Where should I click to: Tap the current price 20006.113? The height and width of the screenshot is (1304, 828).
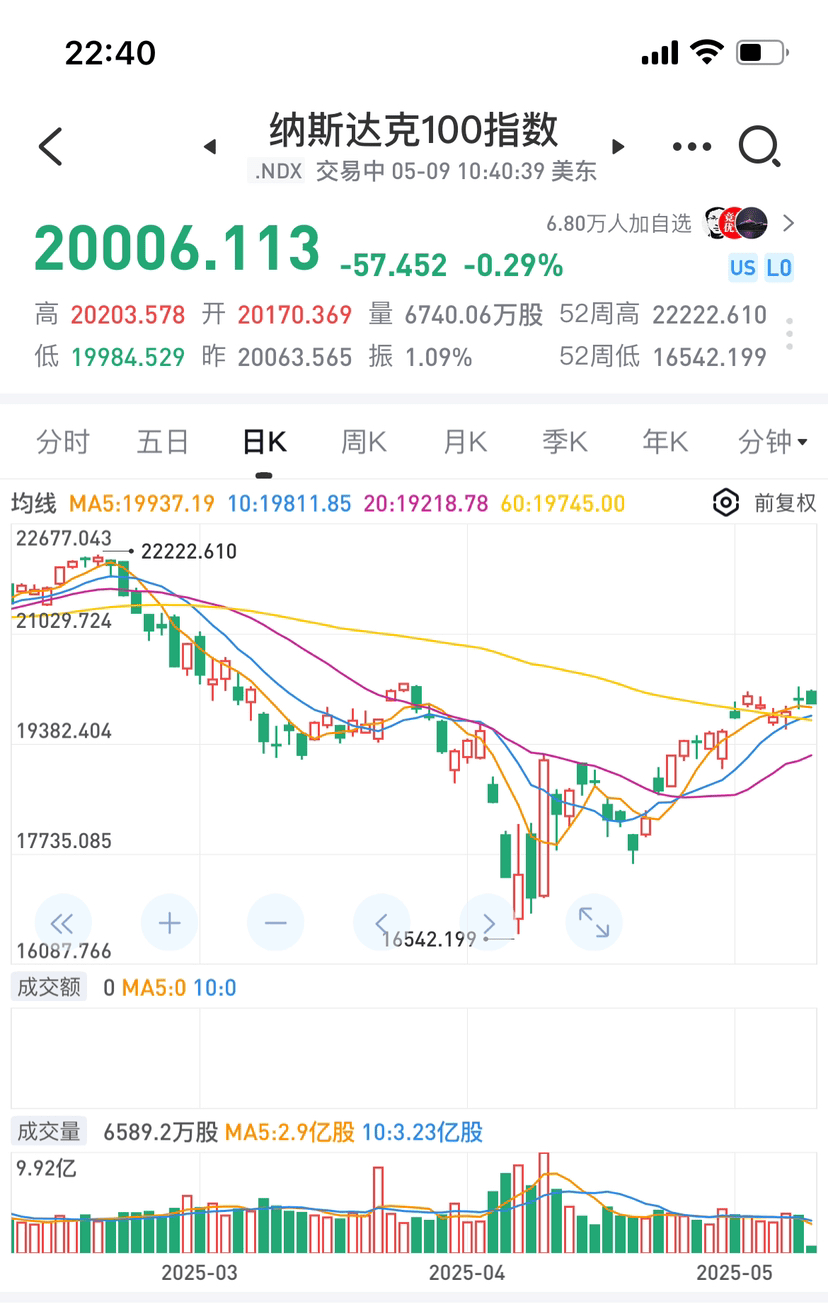point(177,248)
